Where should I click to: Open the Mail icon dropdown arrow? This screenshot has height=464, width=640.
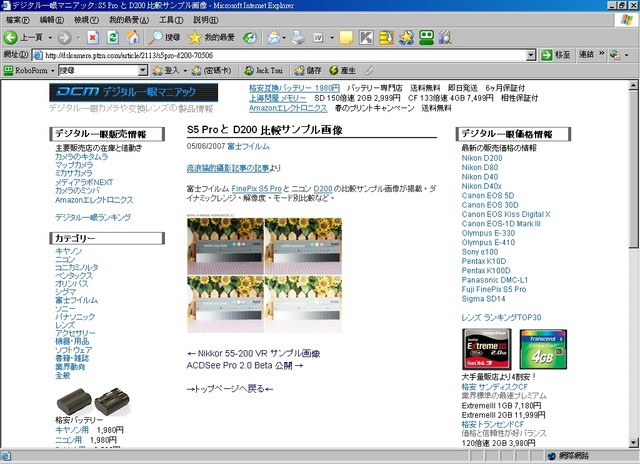284,38
